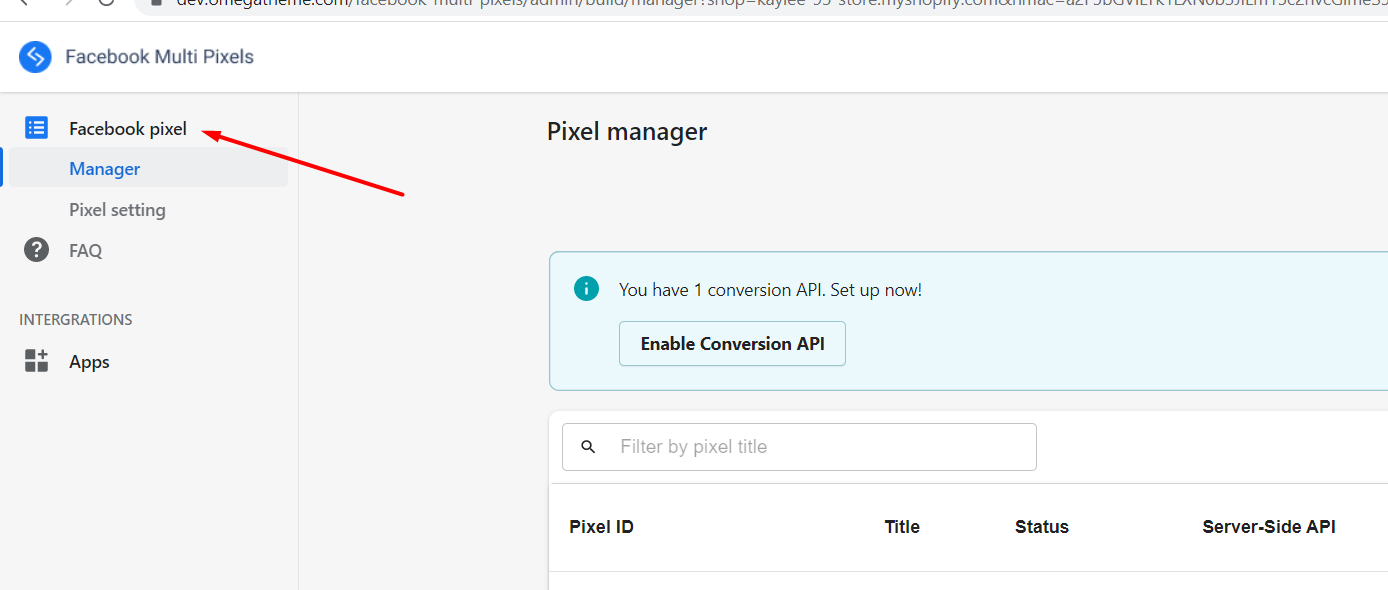This screenshot has width=1388, height=590.
Task: Open the Facebook pixel menu label
Action: [128, 129]
